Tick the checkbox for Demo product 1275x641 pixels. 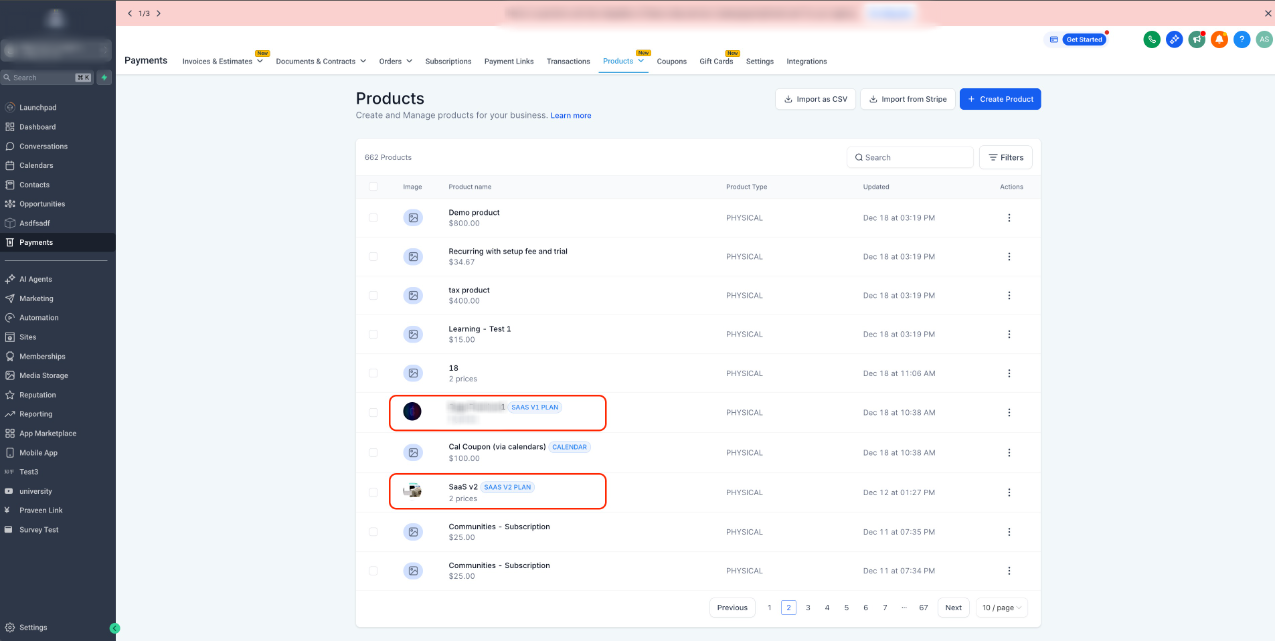pos(373,217)
